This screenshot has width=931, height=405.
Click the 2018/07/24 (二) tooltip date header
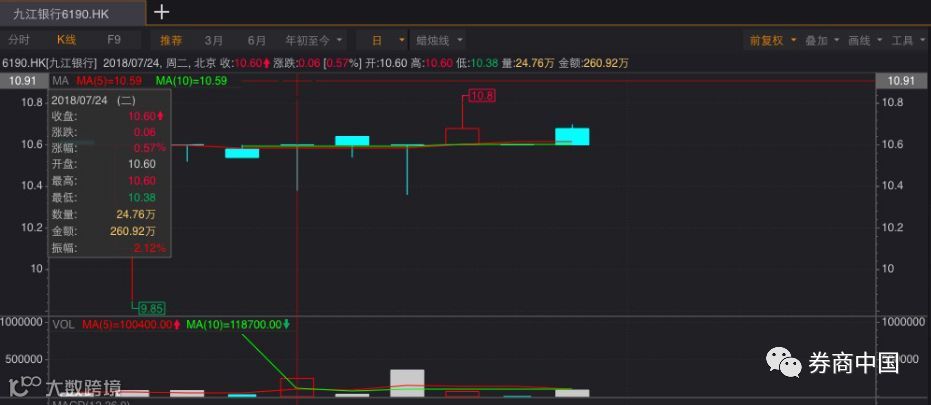click(x=93, y=100)
